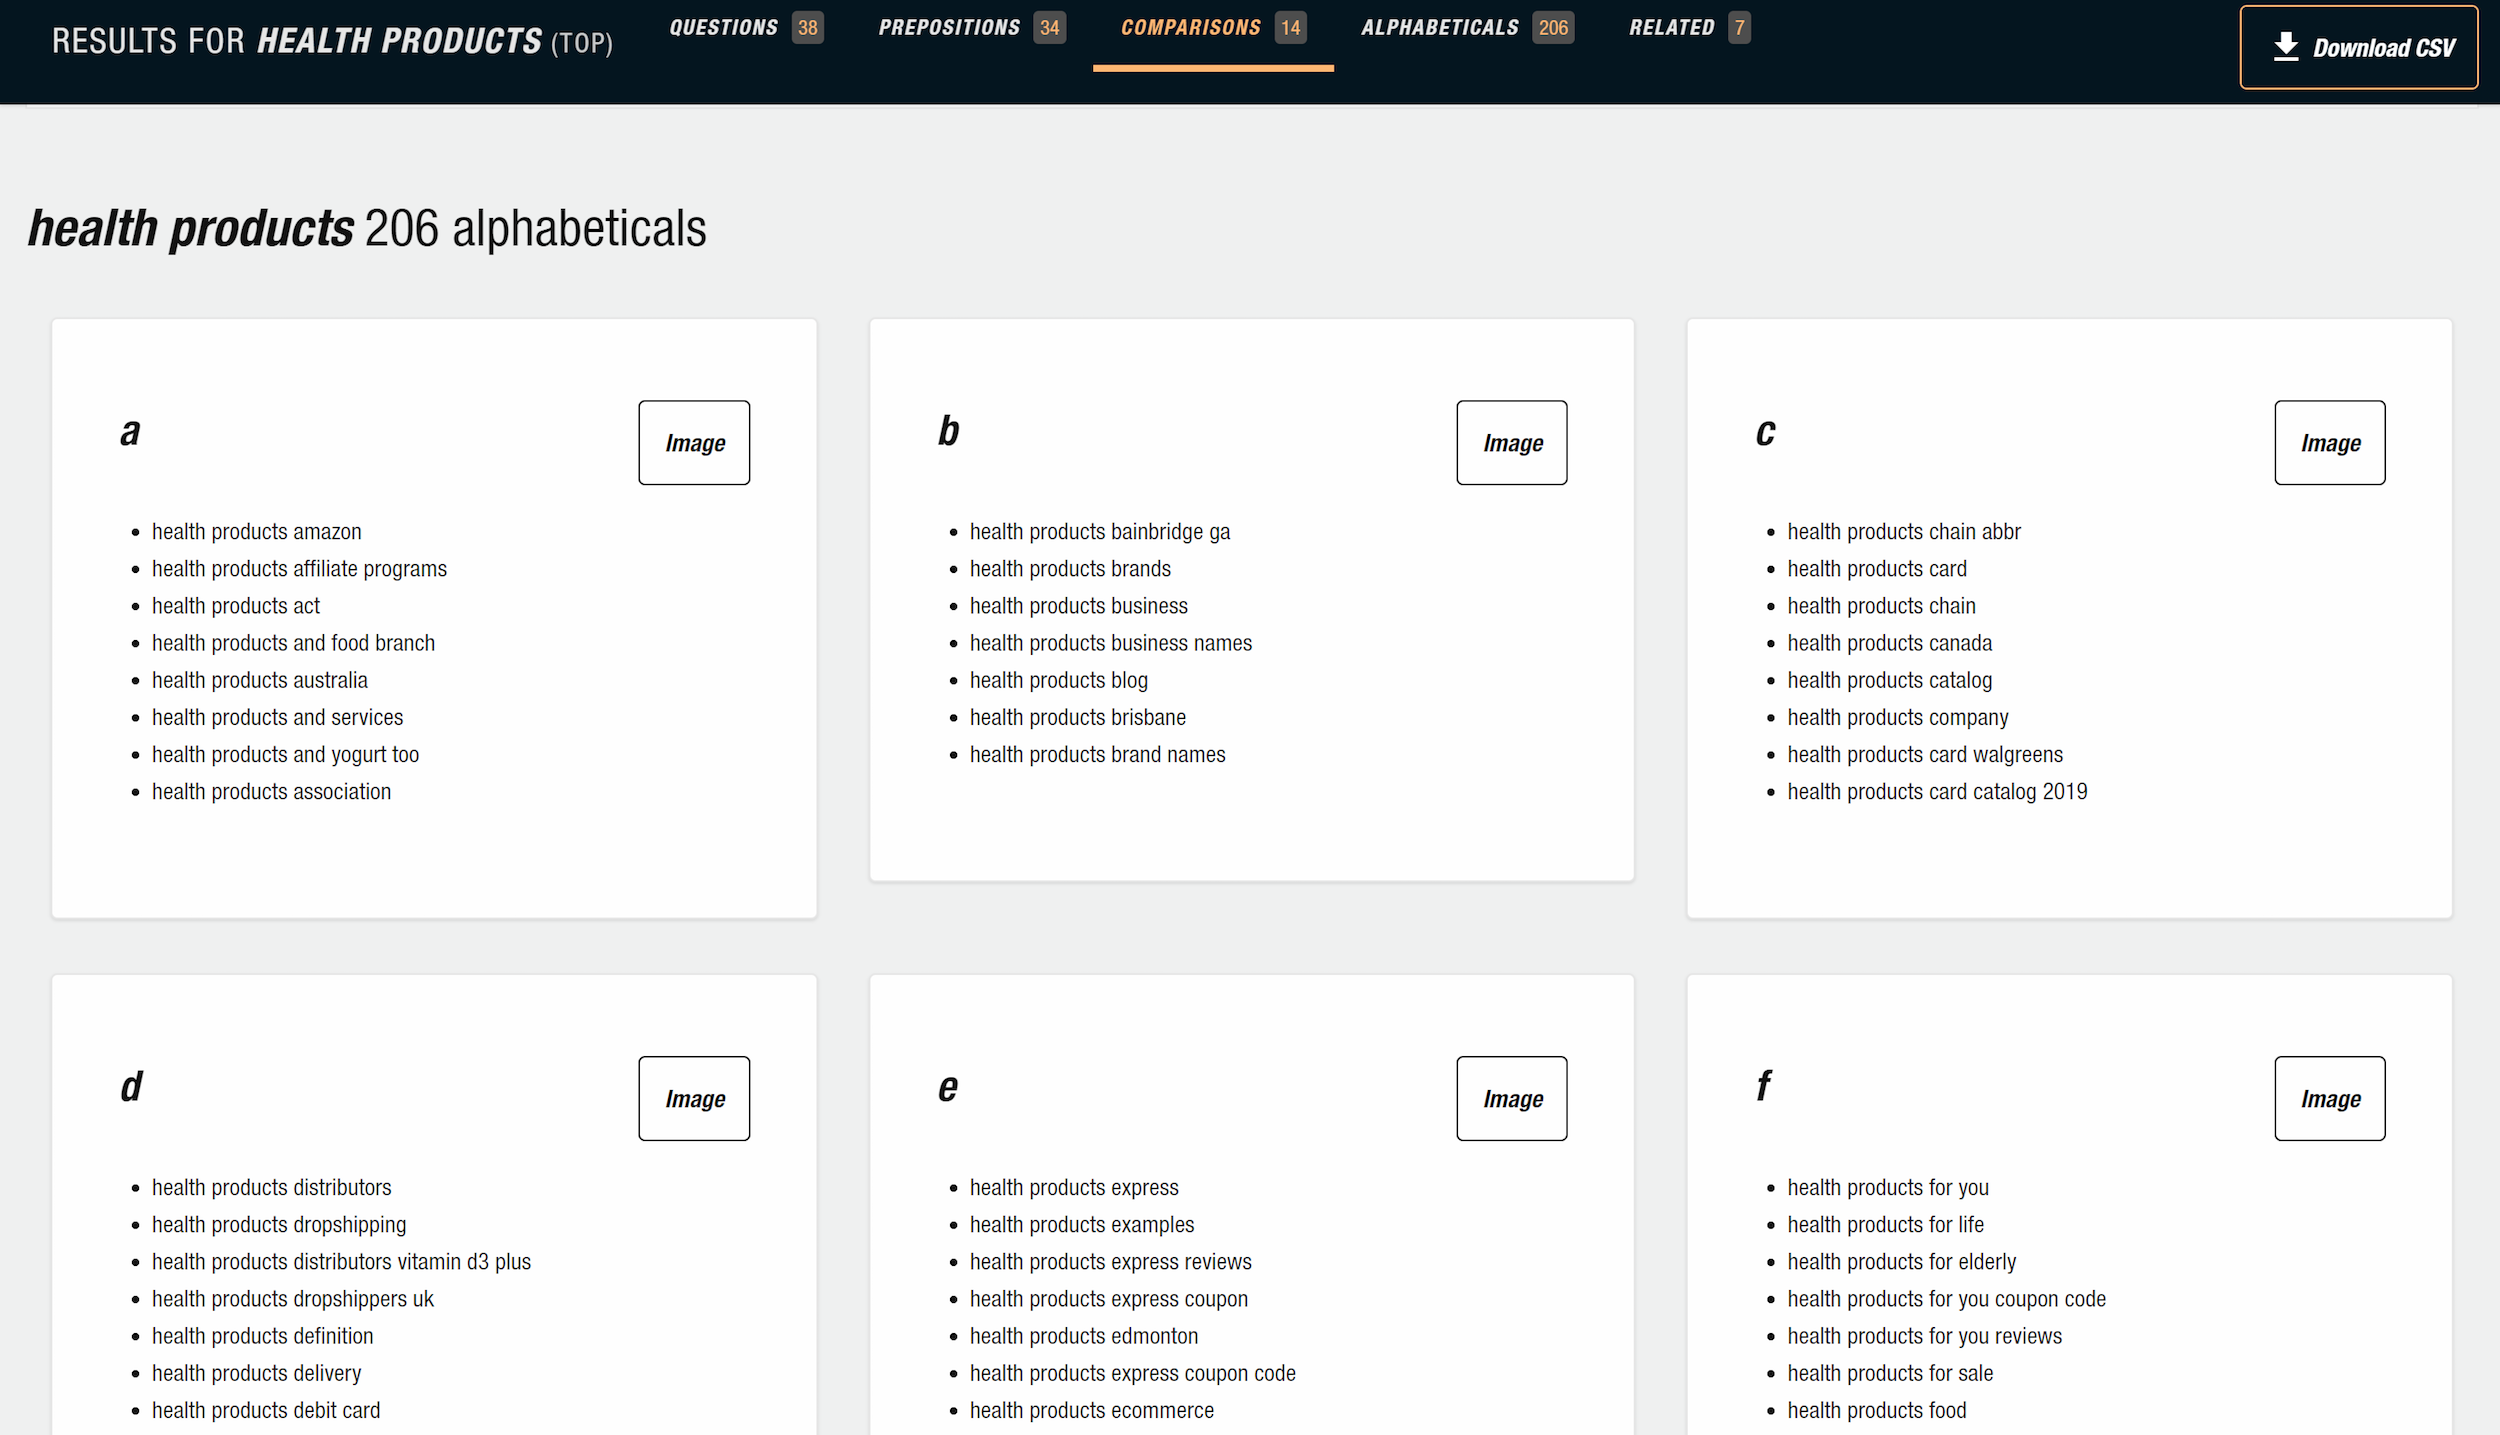
Task: Click 'health products dropshipping' entry
Action: click(278, 1225)
